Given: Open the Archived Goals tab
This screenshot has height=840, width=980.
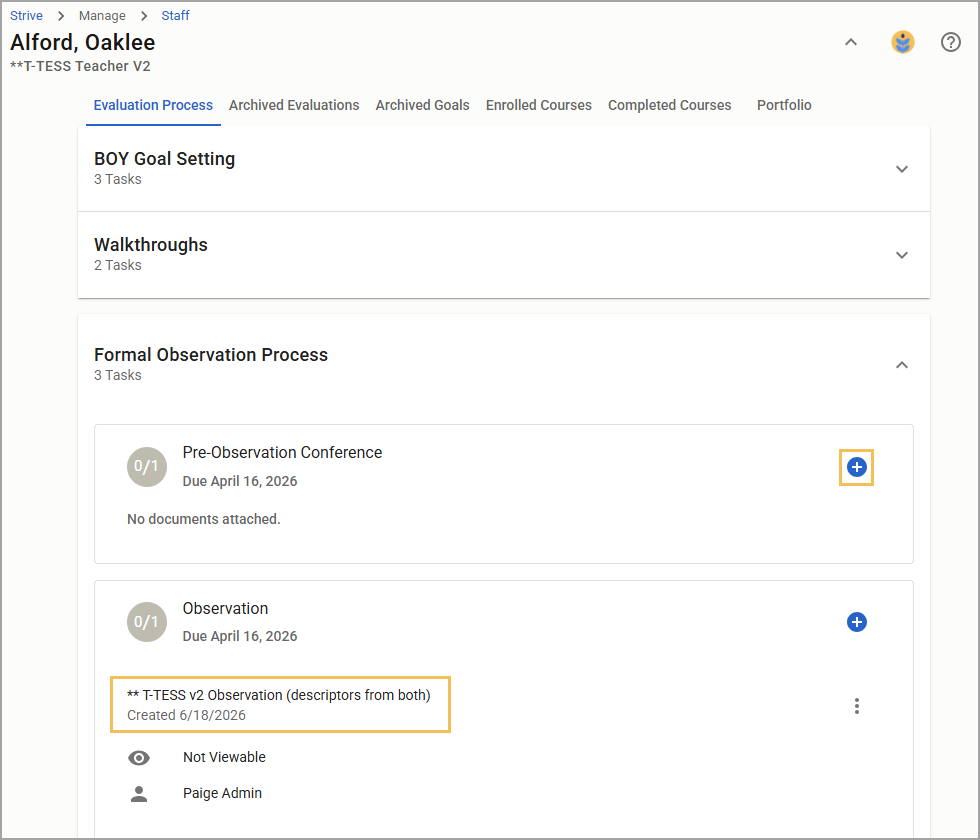Looking at the screenshot, I should click(x=422, y=105).
